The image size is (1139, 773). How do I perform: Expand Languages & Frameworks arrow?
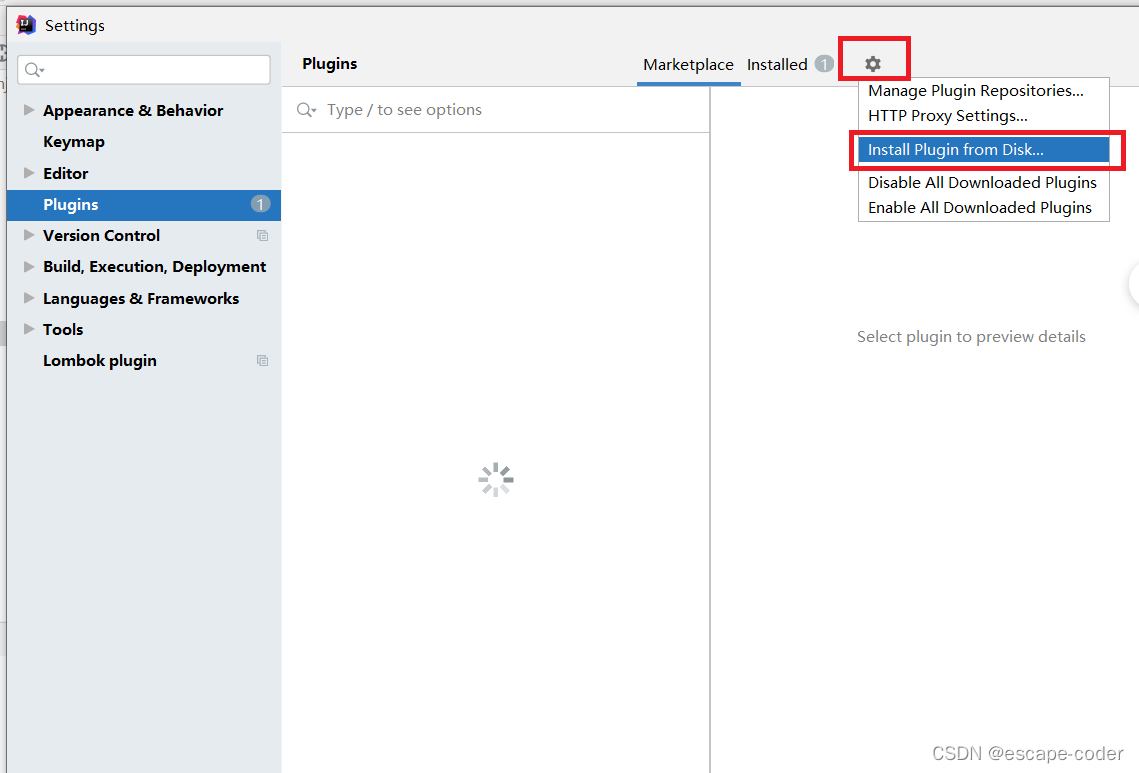29,298
